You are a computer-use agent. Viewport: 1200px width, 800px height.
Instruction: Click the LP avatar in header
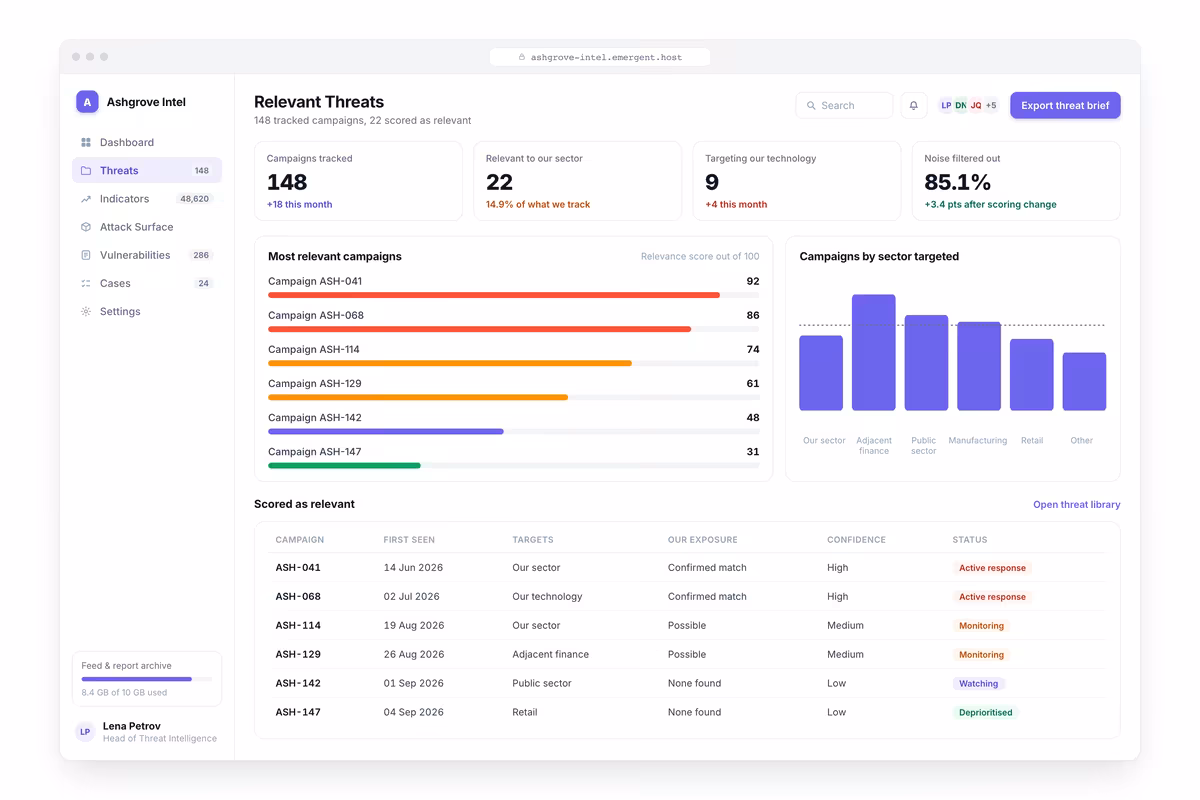[946, 105]
